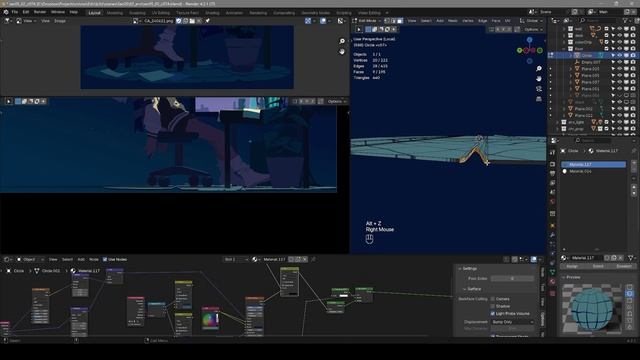Click the Select button in material panel

pyautogui.click(x=598, y=266)
